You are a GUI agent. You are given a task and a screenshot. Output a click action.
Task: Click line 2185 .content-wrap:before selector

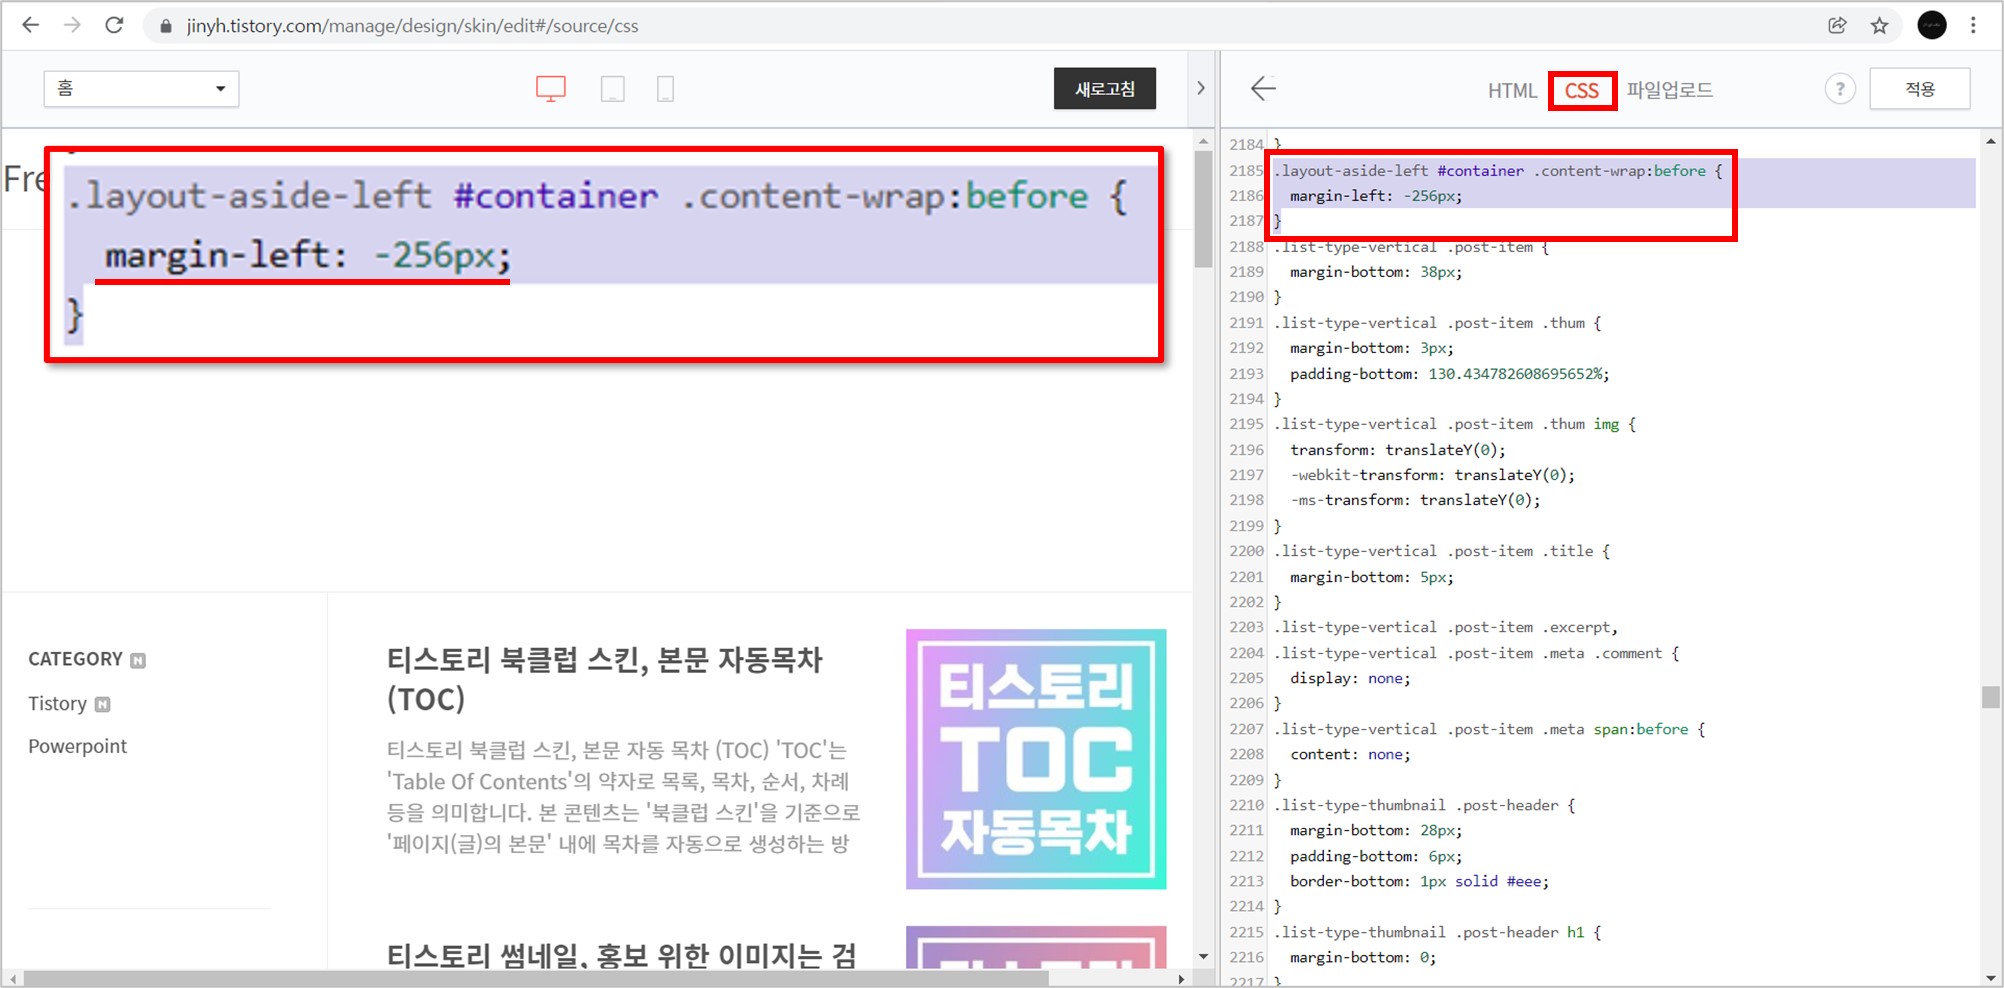[1619, 171]
